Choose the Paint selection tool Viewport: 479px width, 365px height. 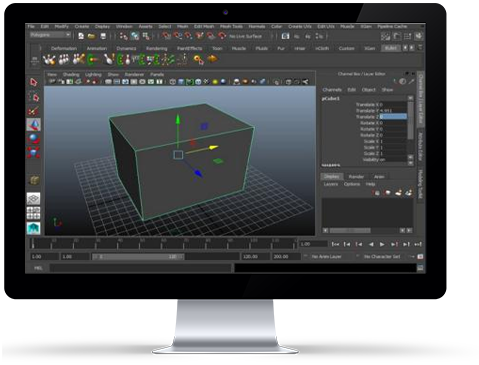click(x=33, y=111)
